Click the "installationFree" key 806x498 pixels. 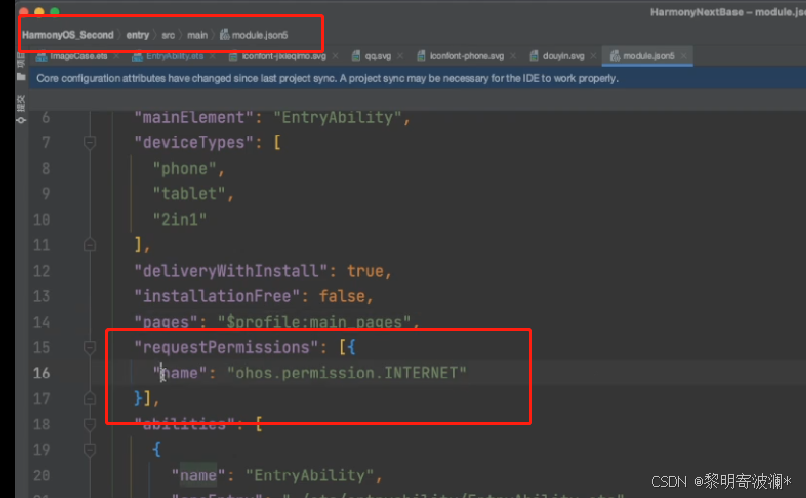click(x=217, y=296)
